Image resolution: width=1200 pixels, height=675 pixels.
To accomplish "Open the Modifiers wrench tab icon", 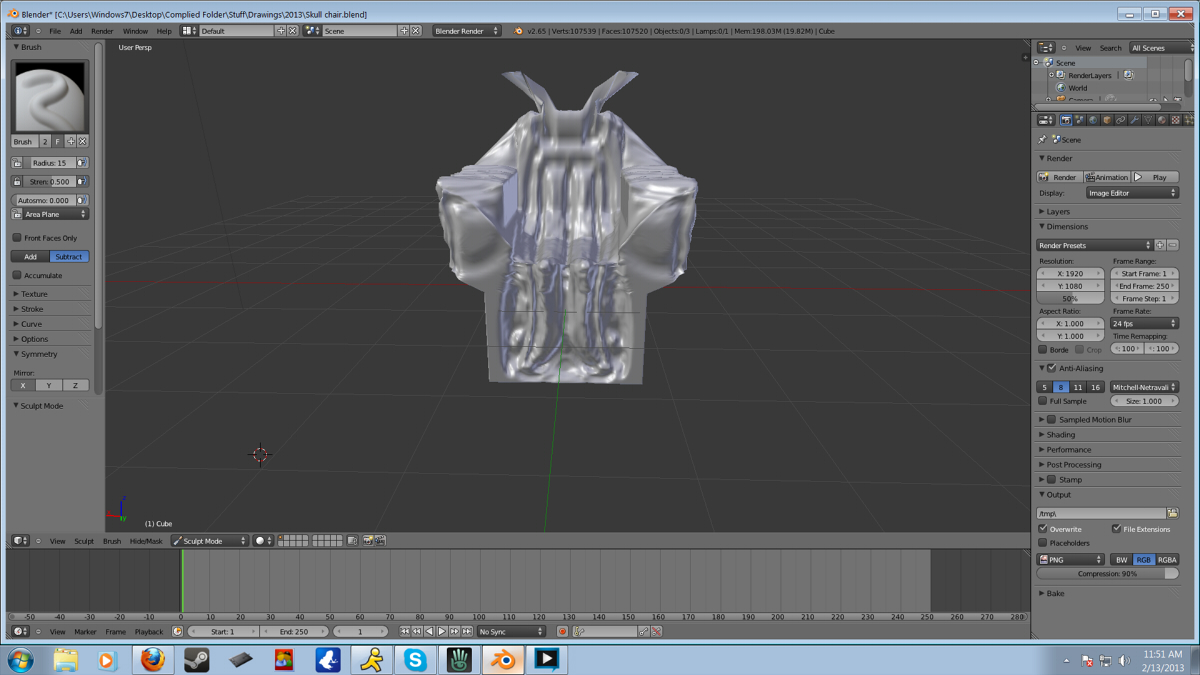I will 1134,120.
